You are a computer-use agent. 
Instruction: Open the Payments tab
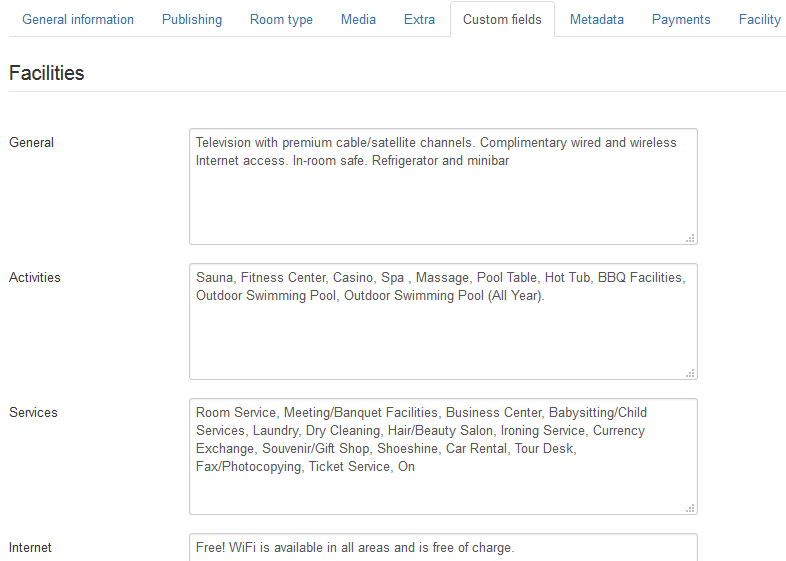[681, 20]
